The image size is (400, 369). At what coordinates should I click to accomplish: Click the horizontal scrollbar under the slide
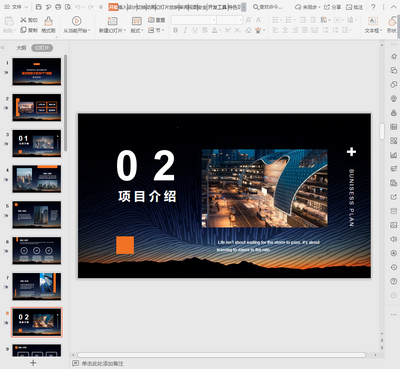click(x=221, y=355)
